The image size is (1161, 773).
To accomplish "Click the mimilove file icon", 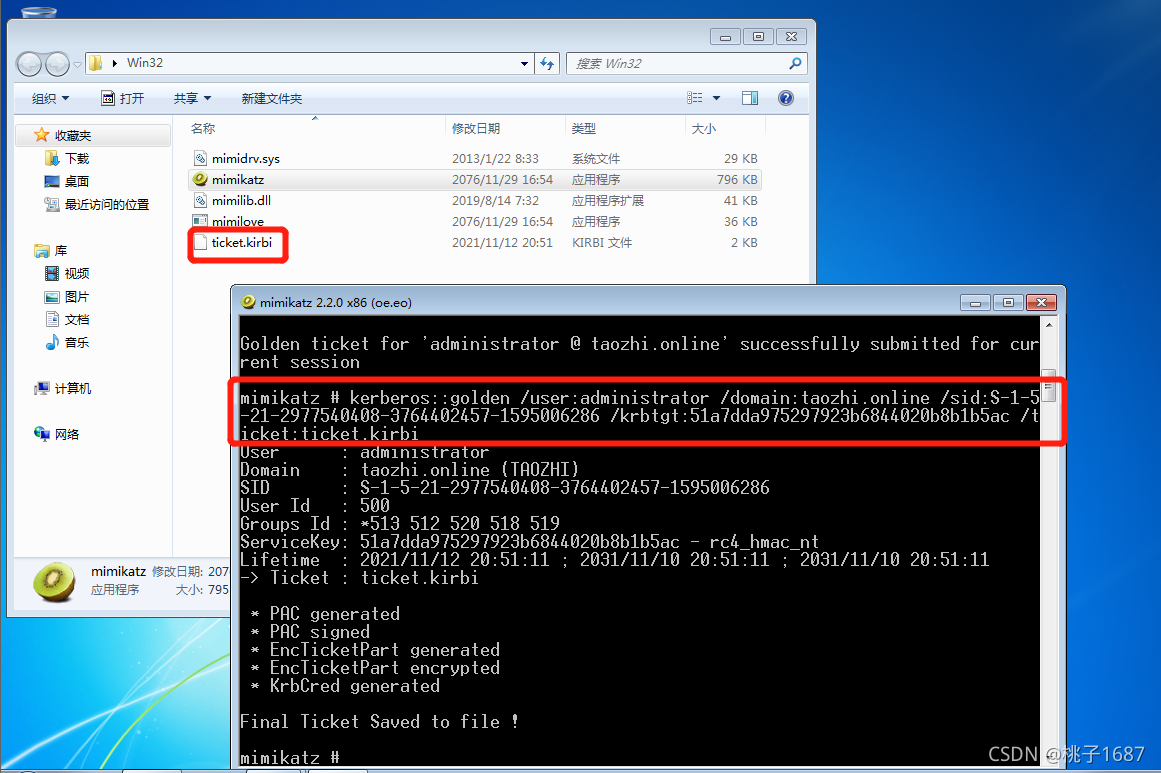I will pos(200,221).
